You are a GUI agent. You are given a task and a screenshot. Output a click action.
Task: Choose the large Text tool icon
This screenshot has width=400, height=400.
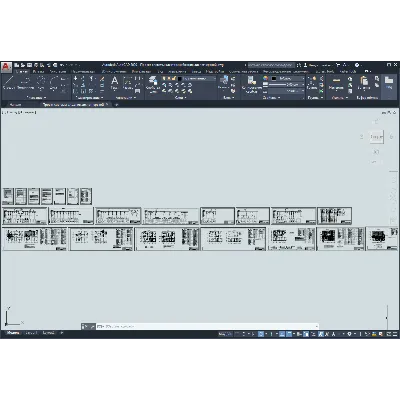click(x=114, y=83)
